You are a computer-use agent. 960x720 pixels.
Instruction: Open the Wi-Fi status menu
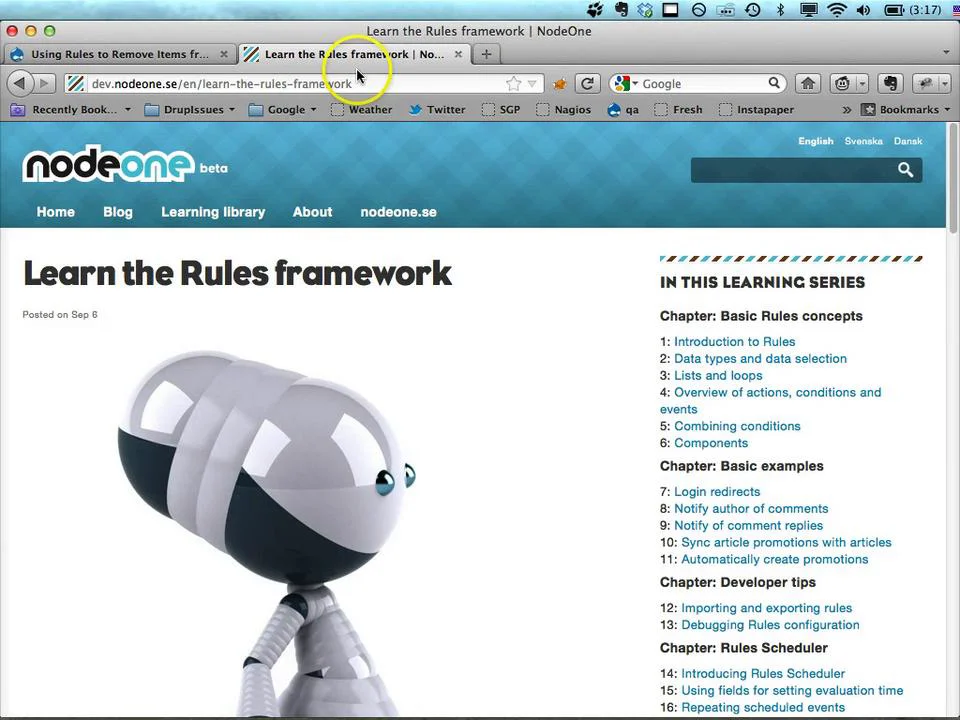pyautogui.click(x=836, y=10)
